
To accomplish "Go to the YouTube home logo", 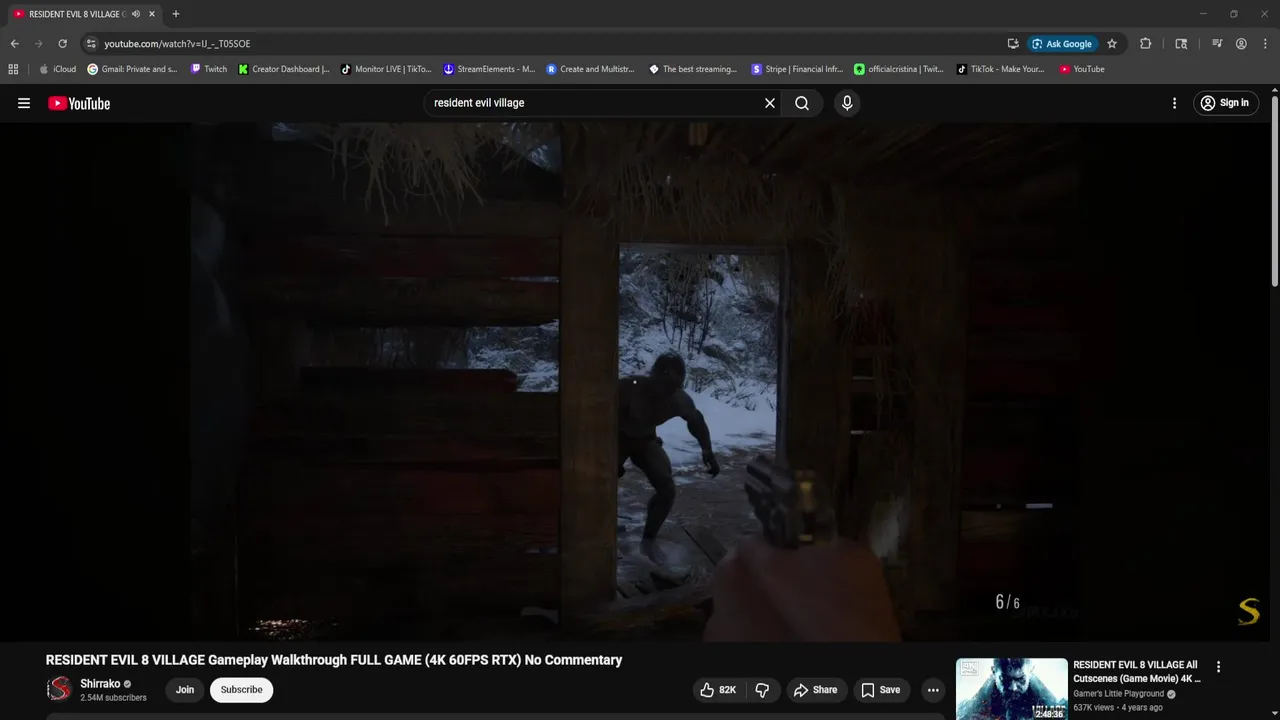I will point(79,103).
